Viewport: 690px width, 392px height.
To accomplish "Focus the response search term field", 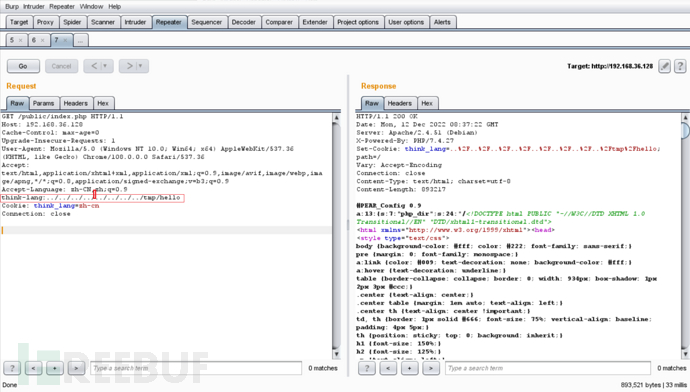I will [x=548, y=368].
